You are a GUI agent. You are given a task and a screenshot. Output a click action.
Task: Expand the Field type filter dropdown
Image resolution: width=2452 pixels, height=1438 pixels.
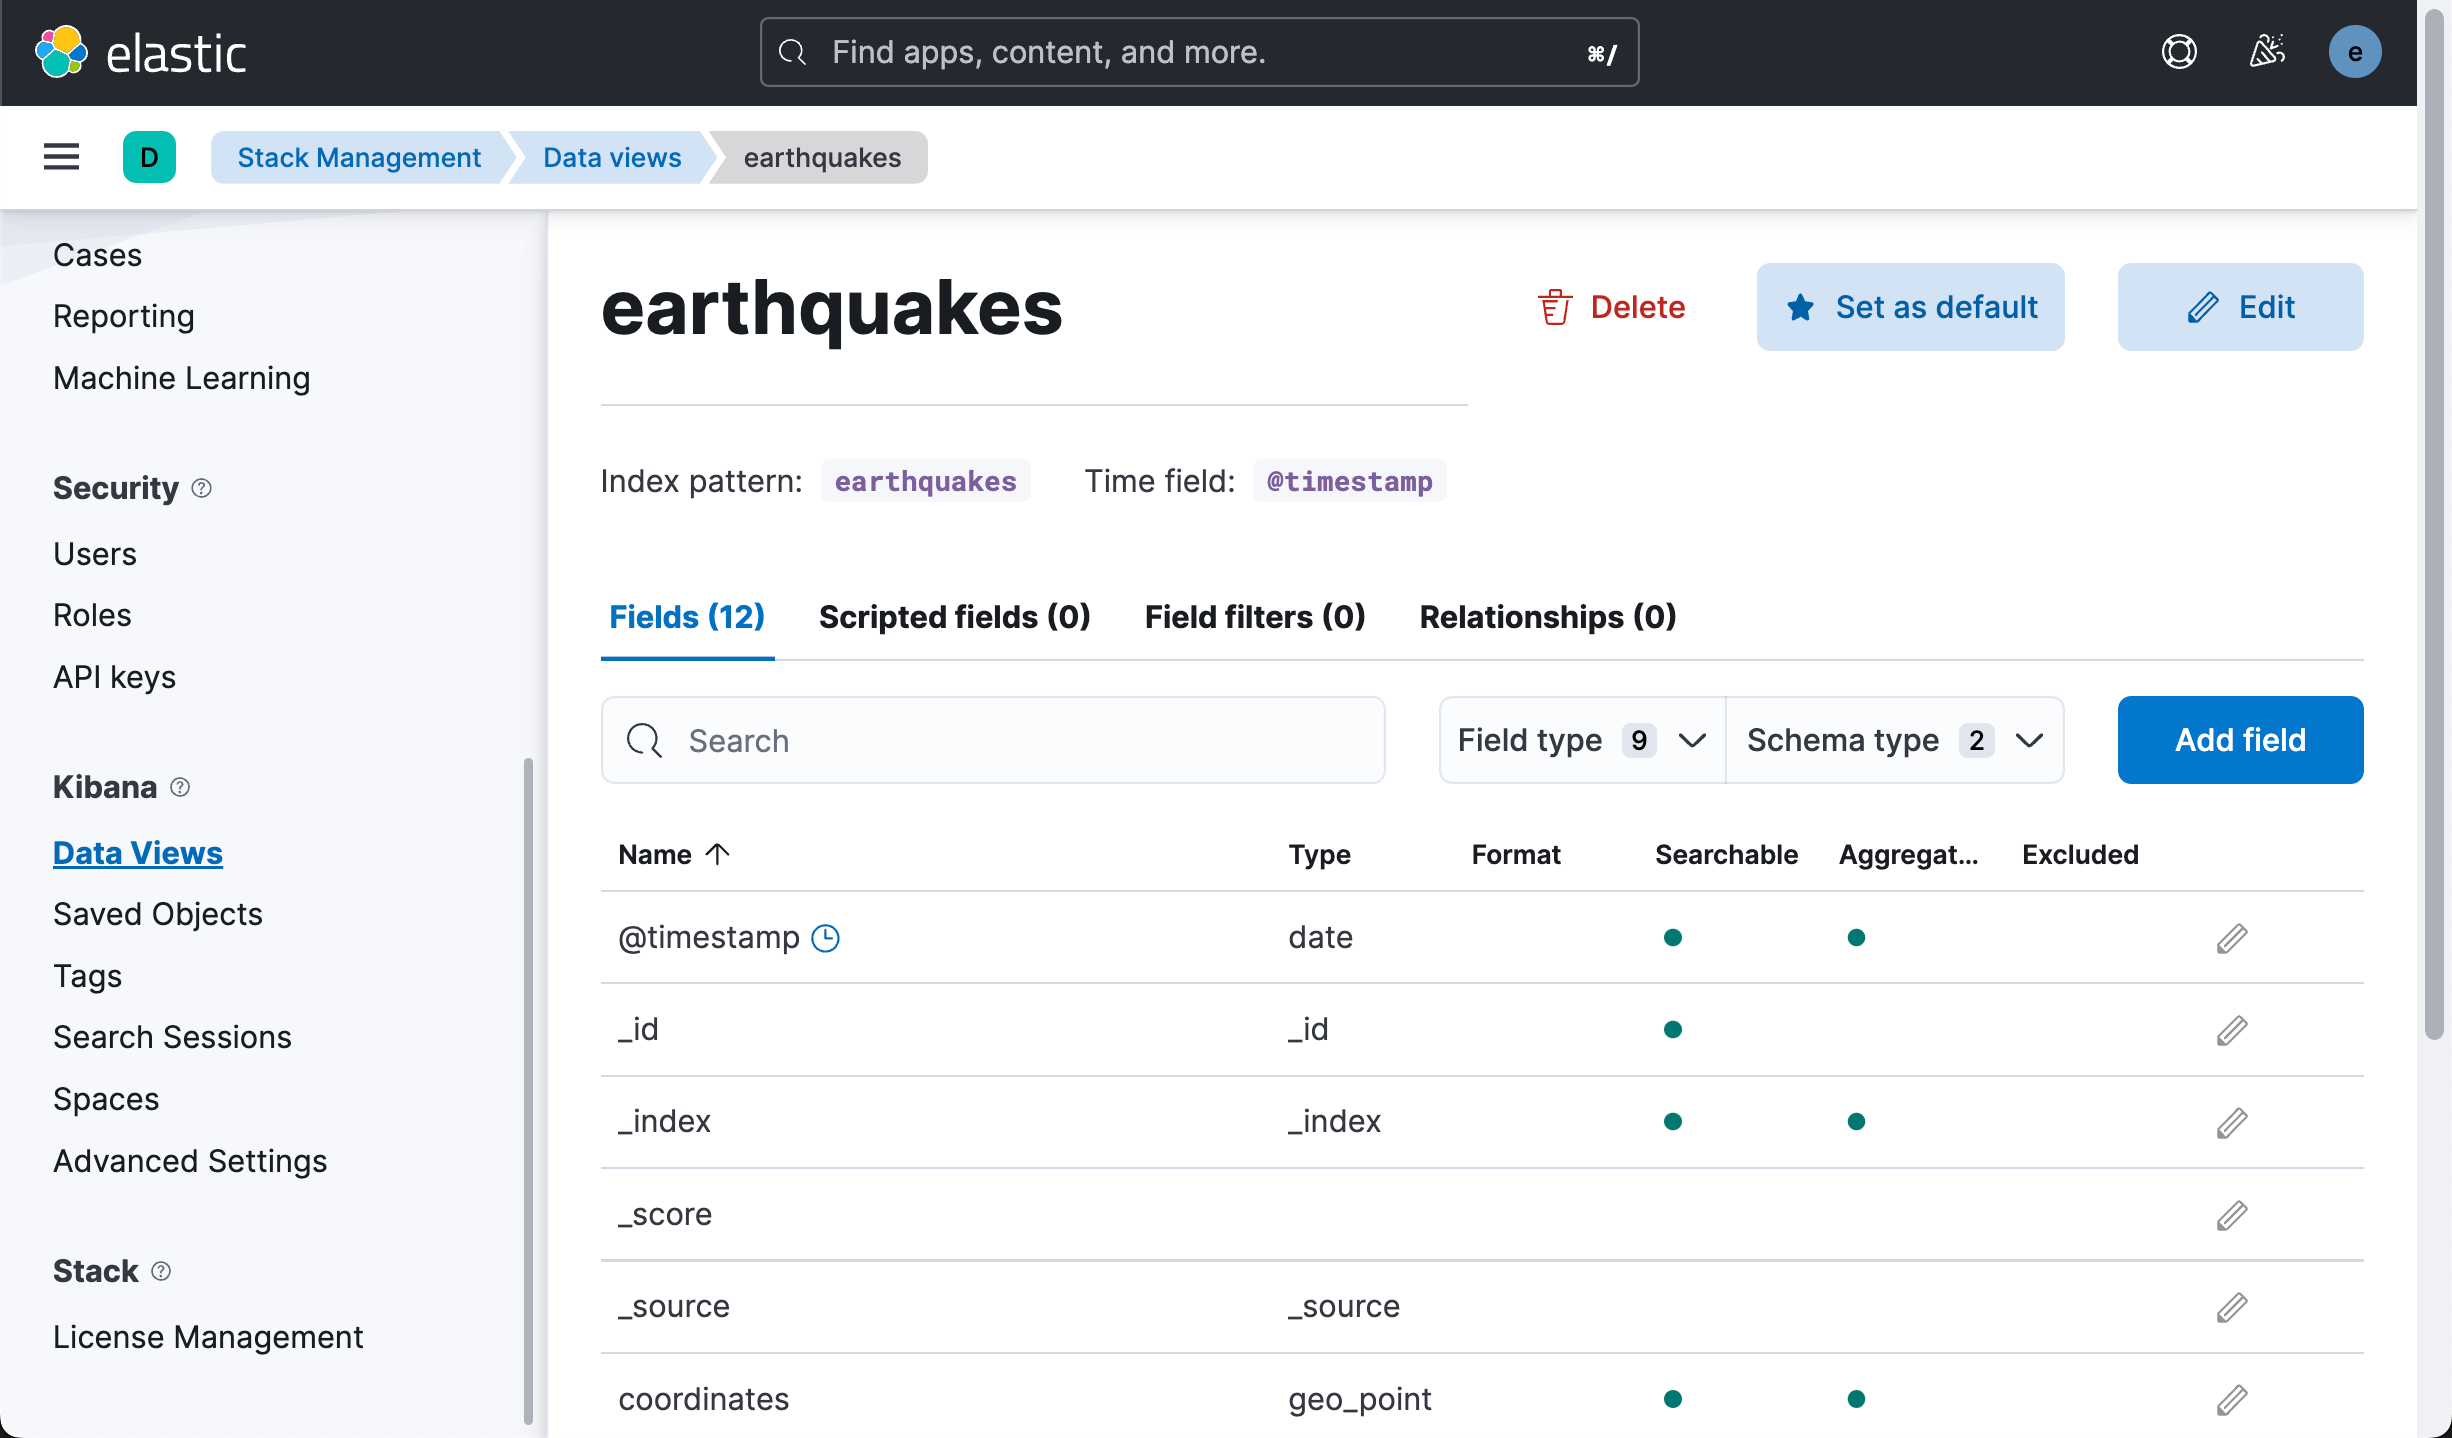[x=1581, y=740]
